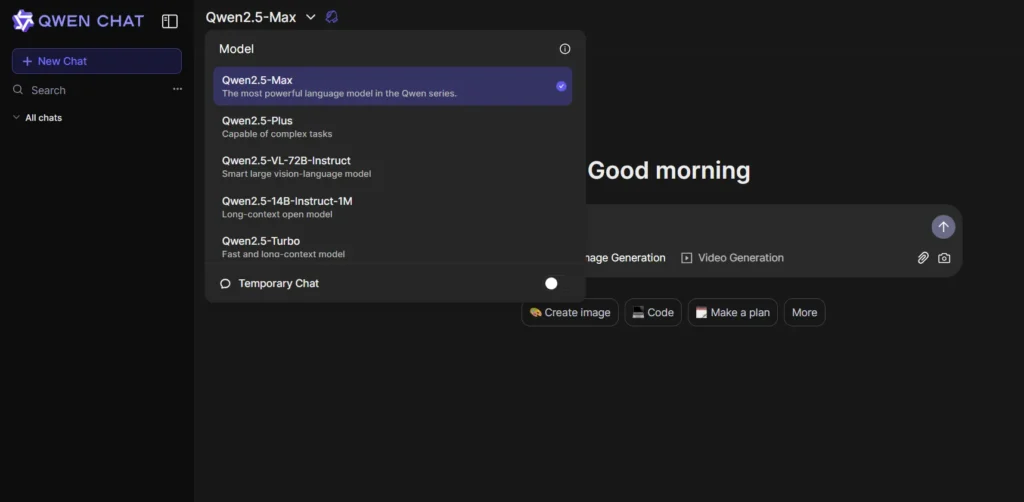This screenshot has height=502, width=1024.
Task: Toggle the Temporary Chat switch
Action: click(552, 283)
